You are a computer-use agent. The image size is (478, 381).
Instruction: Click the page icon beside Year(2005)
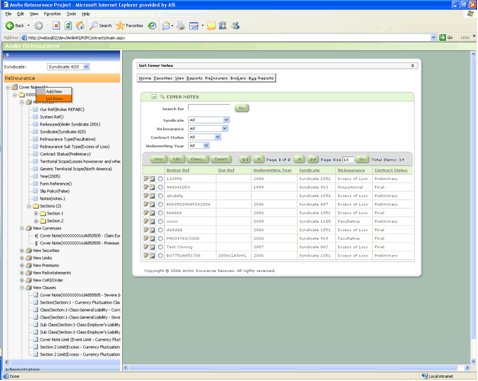click(x=36, y=176)
